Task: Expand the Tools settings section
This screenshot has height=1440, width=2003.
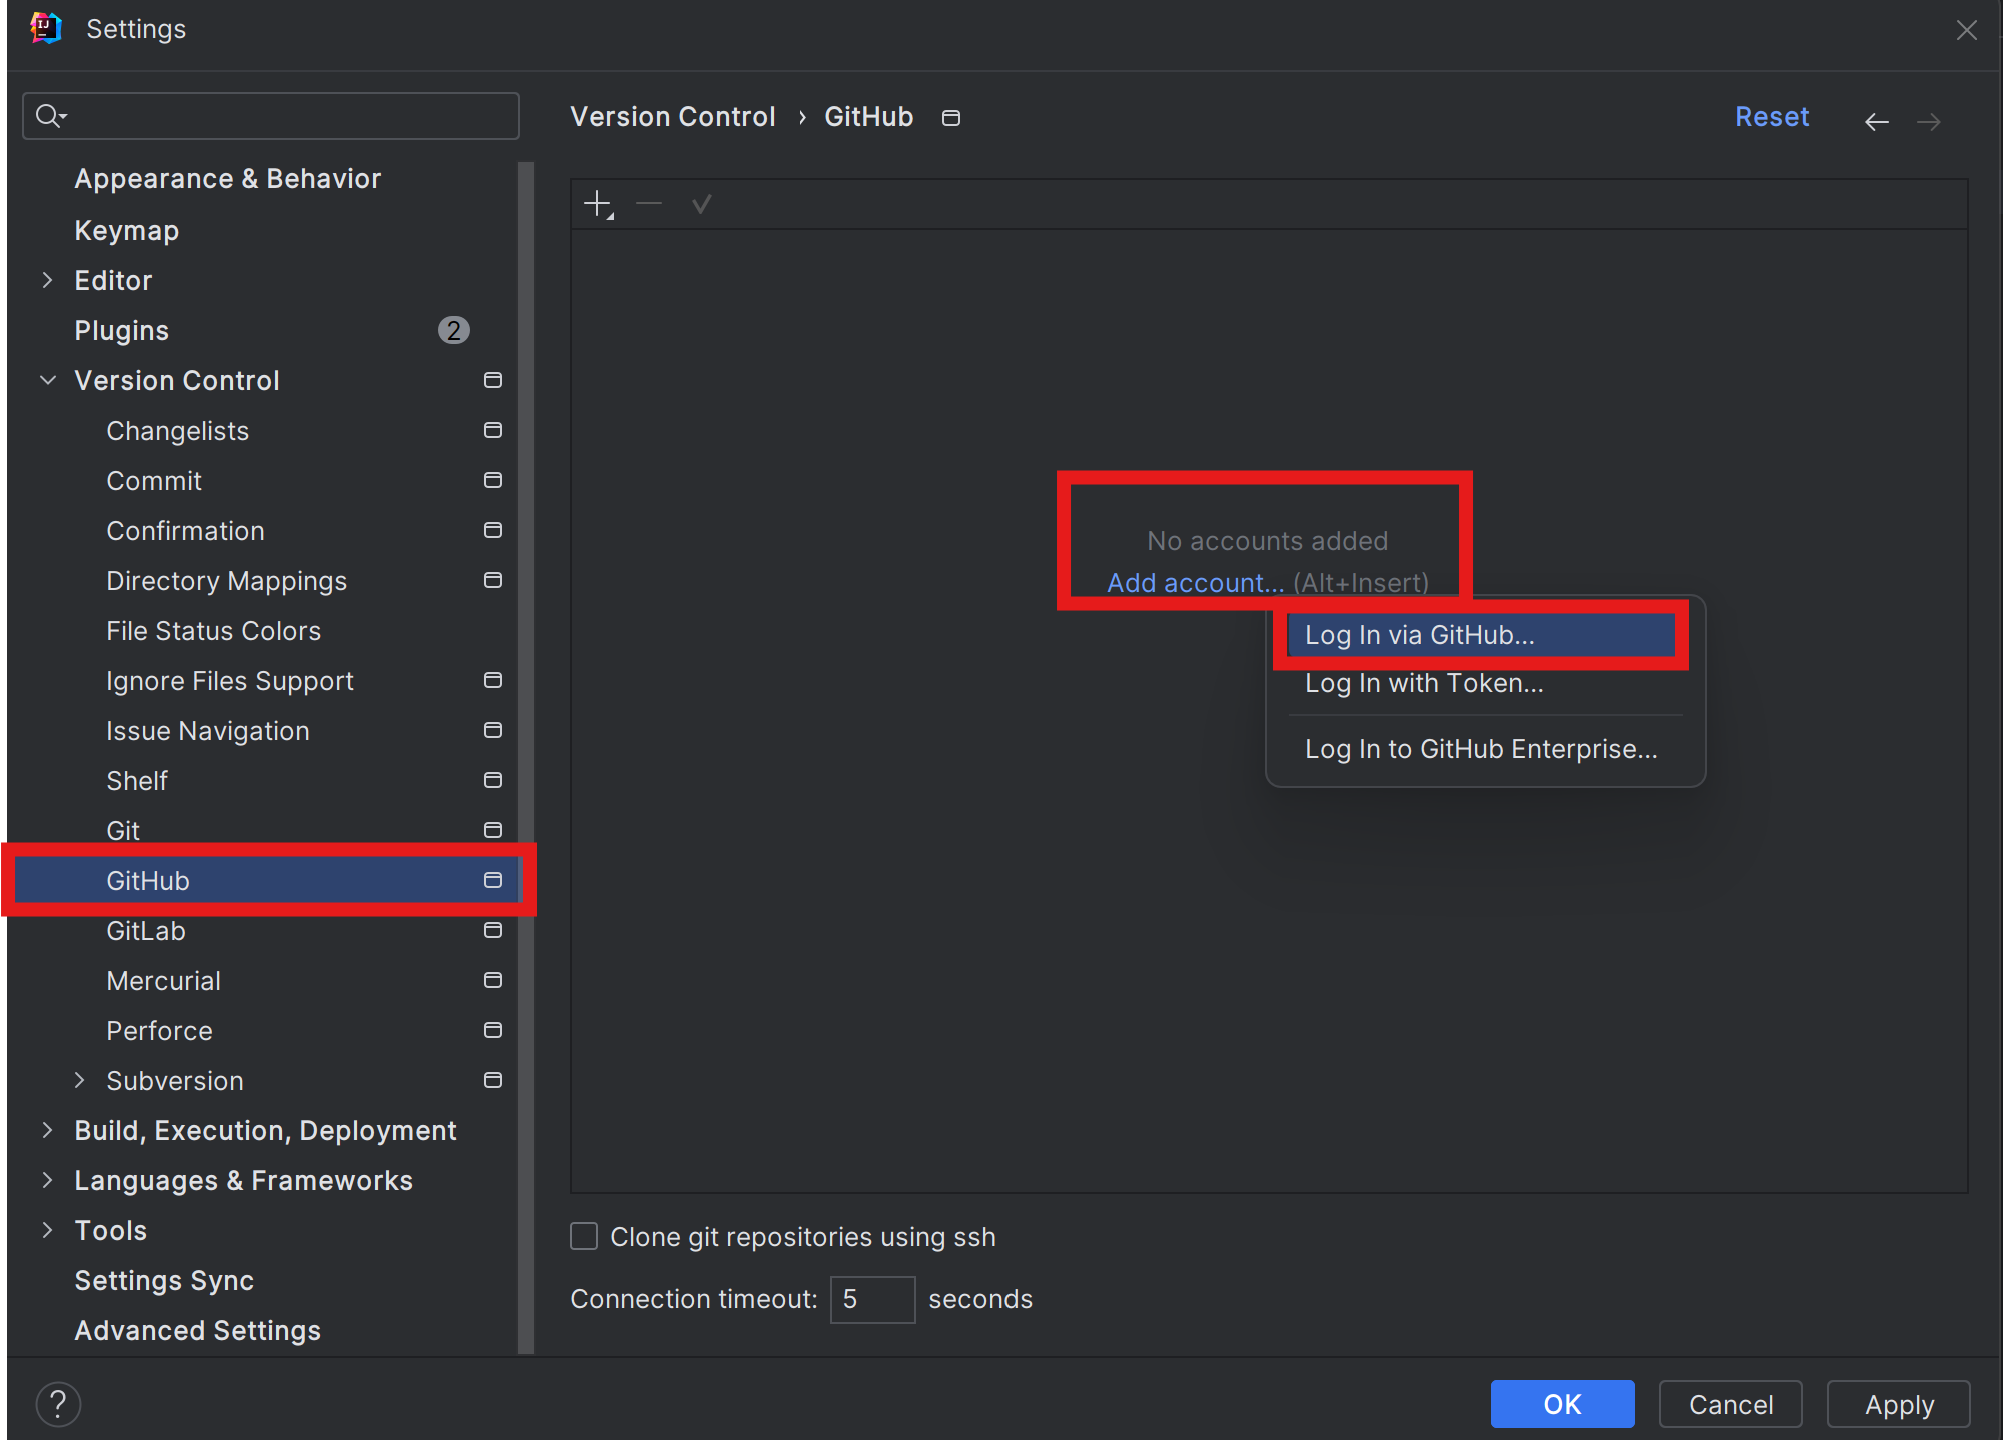Action: click(x=47, y=1231)
